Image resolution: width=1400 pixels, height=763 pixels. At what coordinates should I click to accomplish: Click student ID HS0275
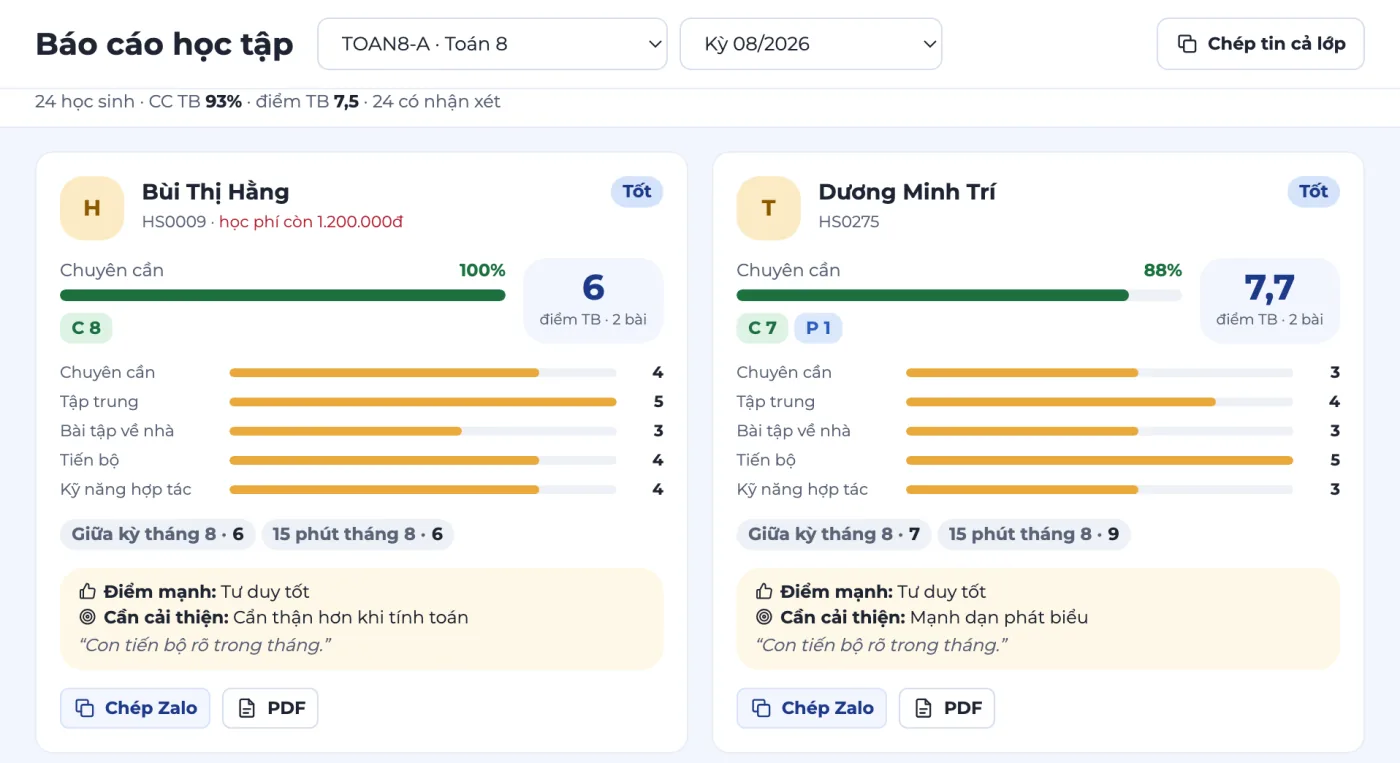point(849,222)
